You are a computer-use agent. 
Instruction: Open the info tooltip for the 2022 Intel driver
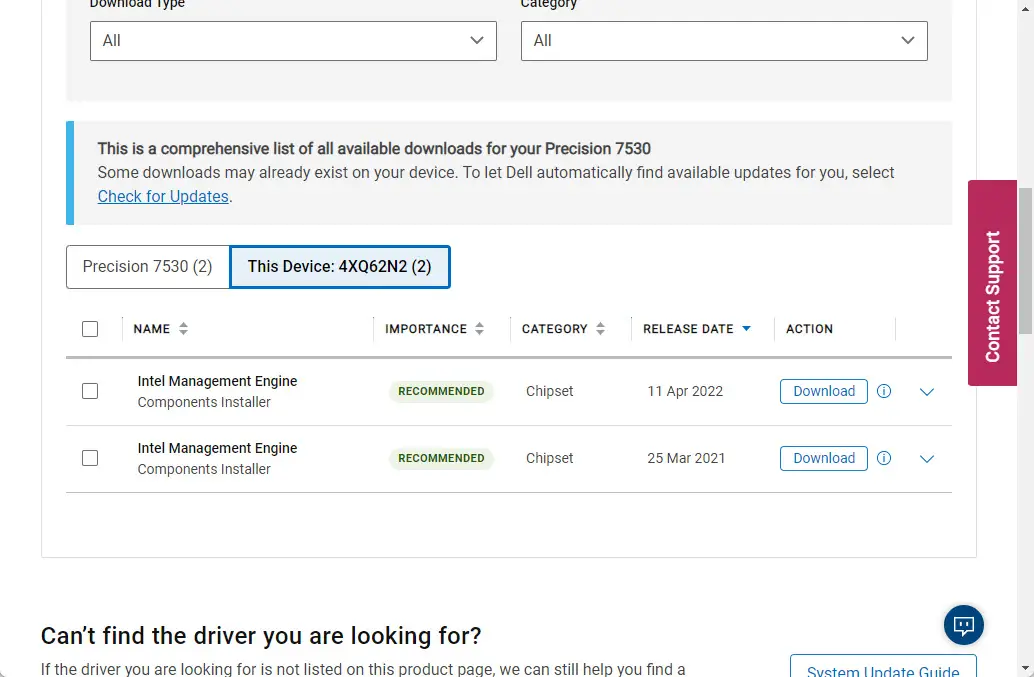tap(884, 391)
